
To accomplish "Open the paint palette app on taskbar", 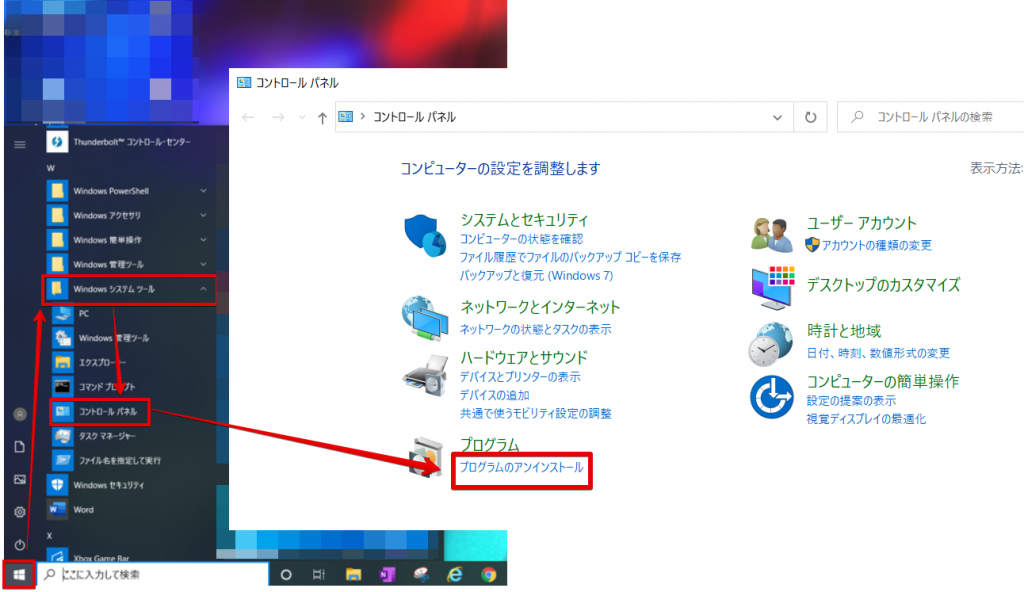I will click(421, 575).
